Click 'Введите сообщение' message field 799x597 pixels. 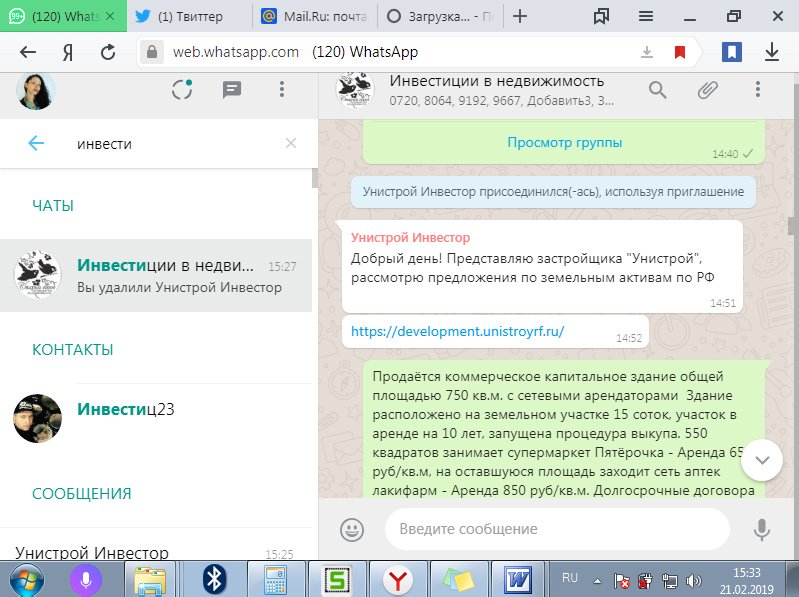[557, 529]
